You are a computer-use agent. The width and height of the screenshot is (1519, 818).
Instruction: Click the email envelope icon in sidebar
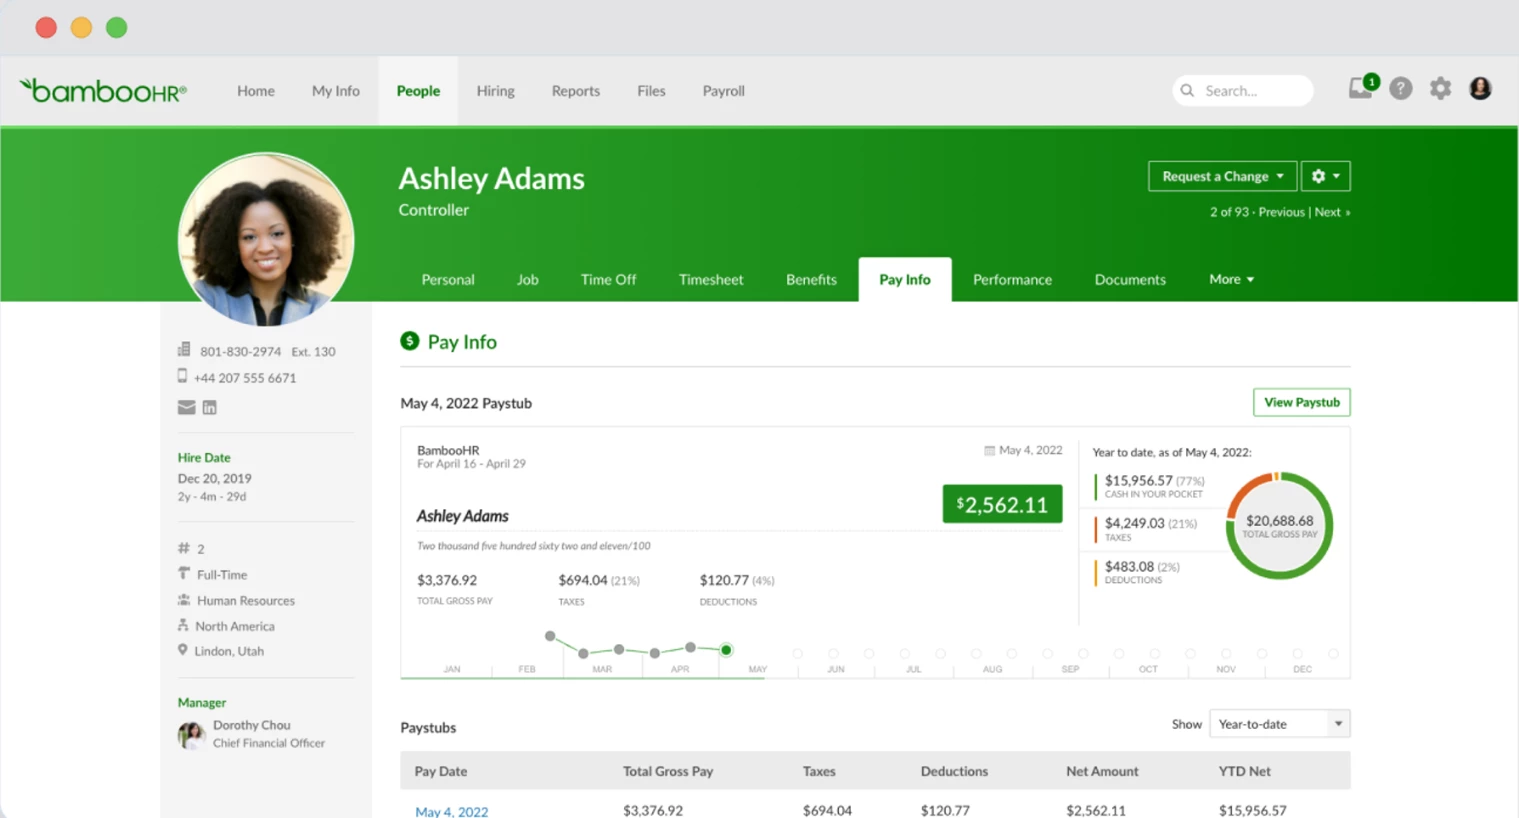pyautogui.click(x=186, y=407)
